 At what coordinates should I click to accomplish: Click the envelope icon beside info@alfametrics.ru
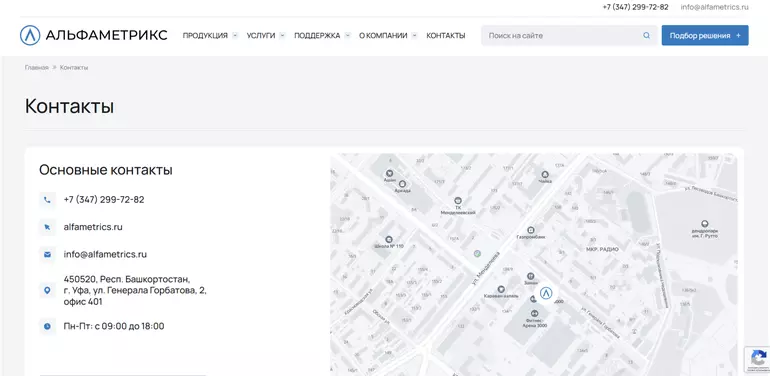(x=47, y=255)
